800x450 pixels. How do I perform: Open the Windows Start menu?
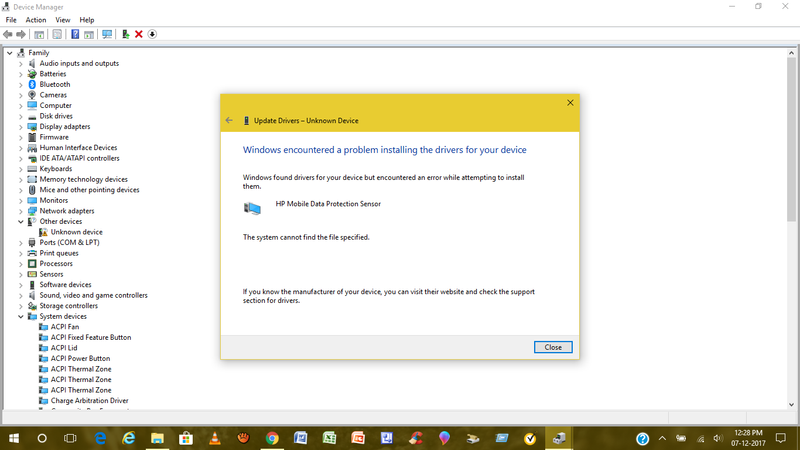point(14,438)
